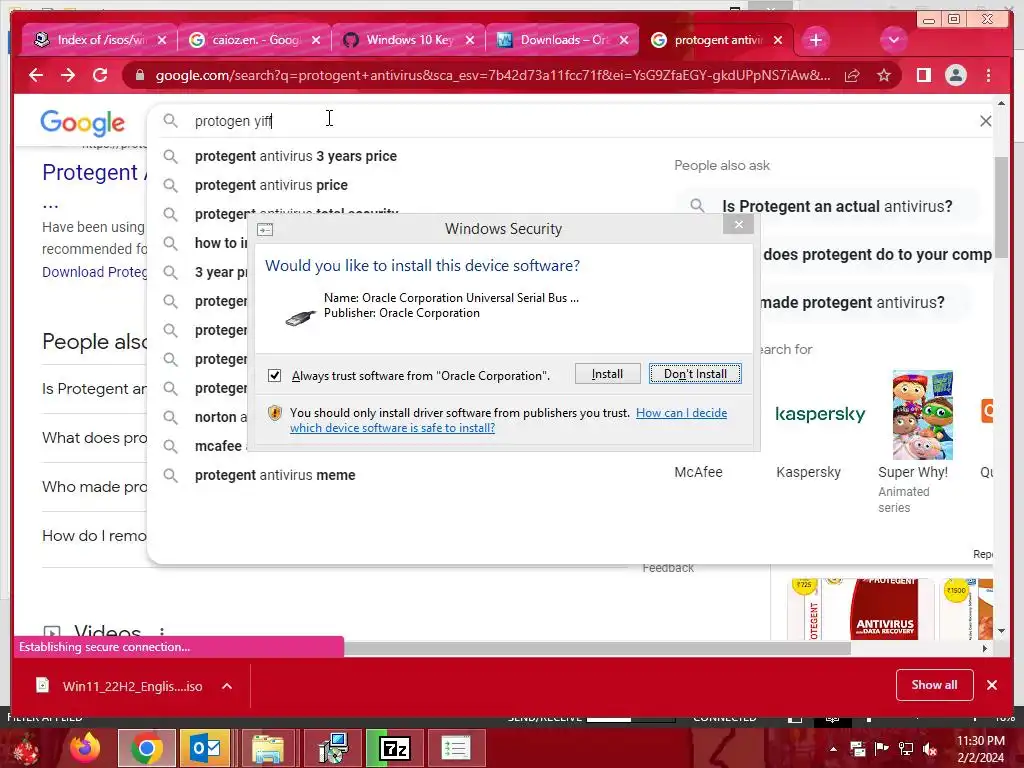Open the Win11_22H2 iso download menu arrow
This screenshot has width=1024, height=768.
227,686
